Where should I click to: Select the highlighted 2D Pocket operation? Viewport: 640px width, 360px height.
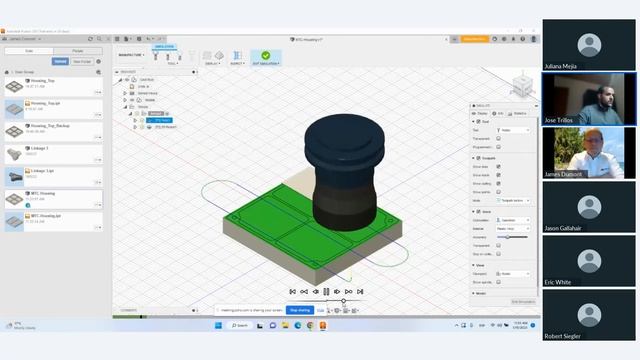pos(160,120)
